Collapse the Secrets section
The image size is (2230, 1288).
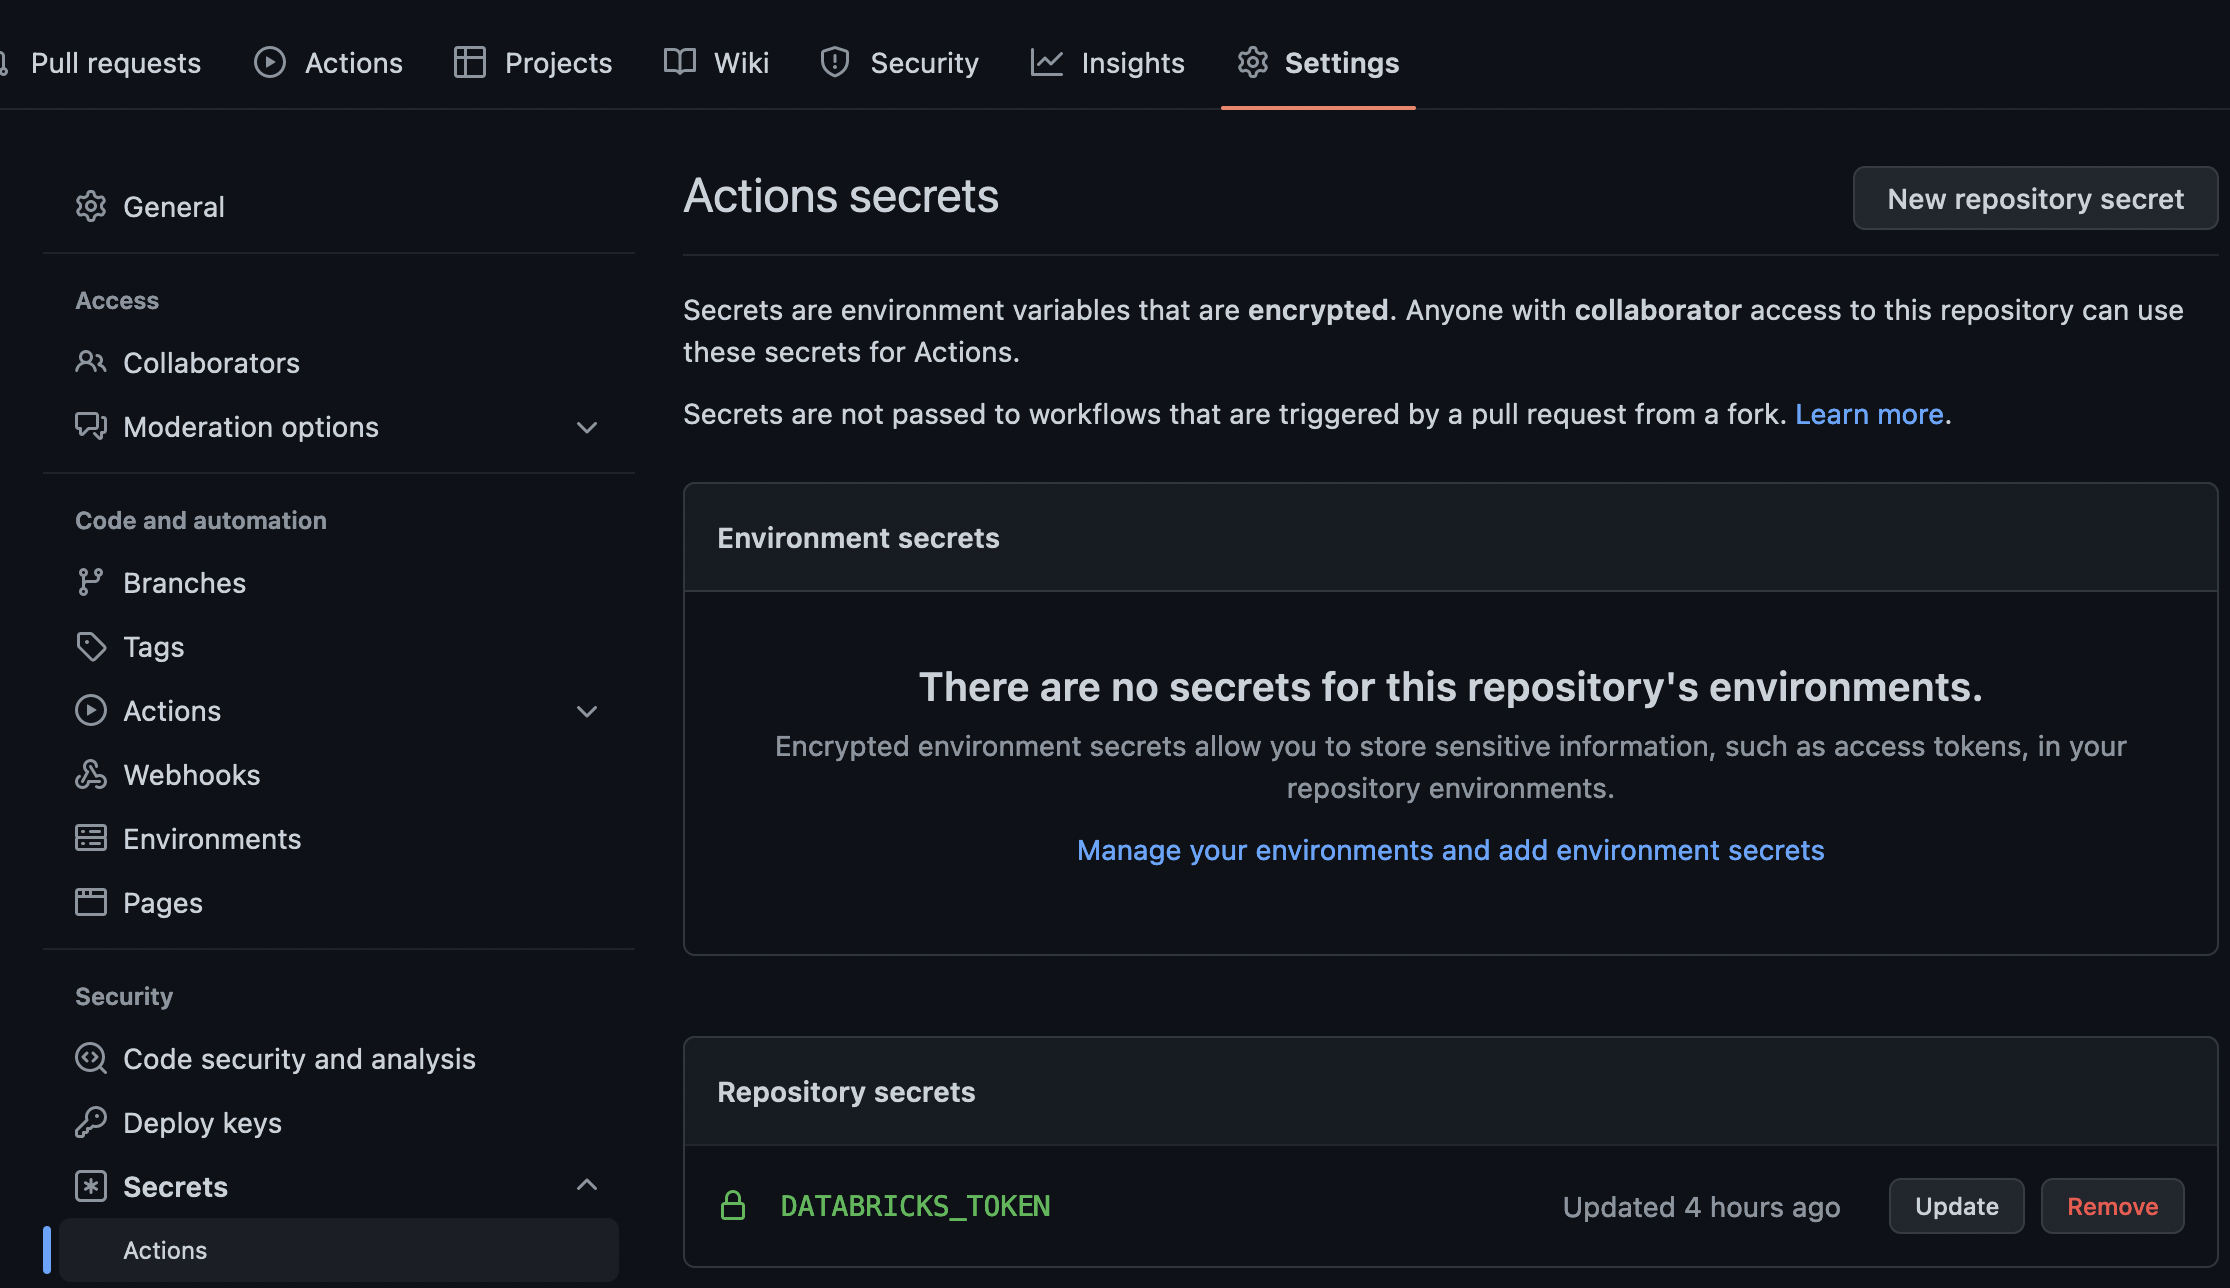(x=587, y=1184)
